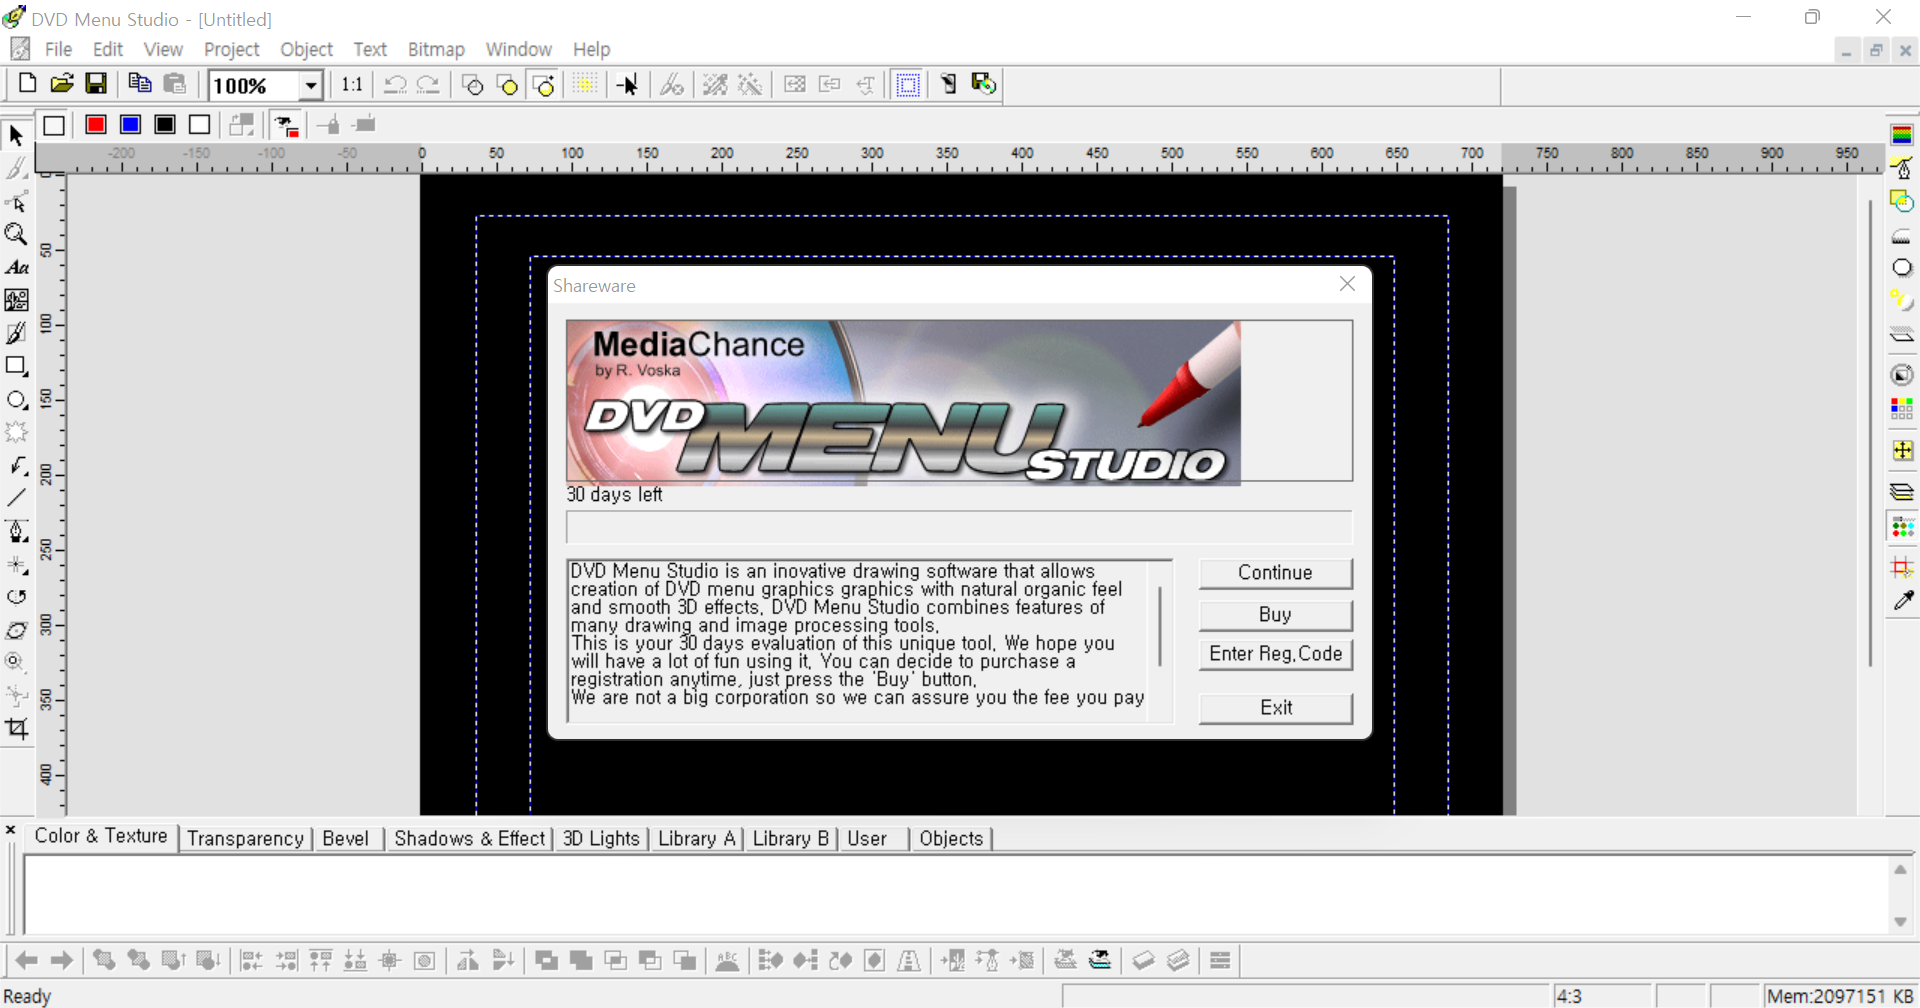Select the rectangle shape tool
This screenshot has width=1920, height=1008.
(16, 366)
